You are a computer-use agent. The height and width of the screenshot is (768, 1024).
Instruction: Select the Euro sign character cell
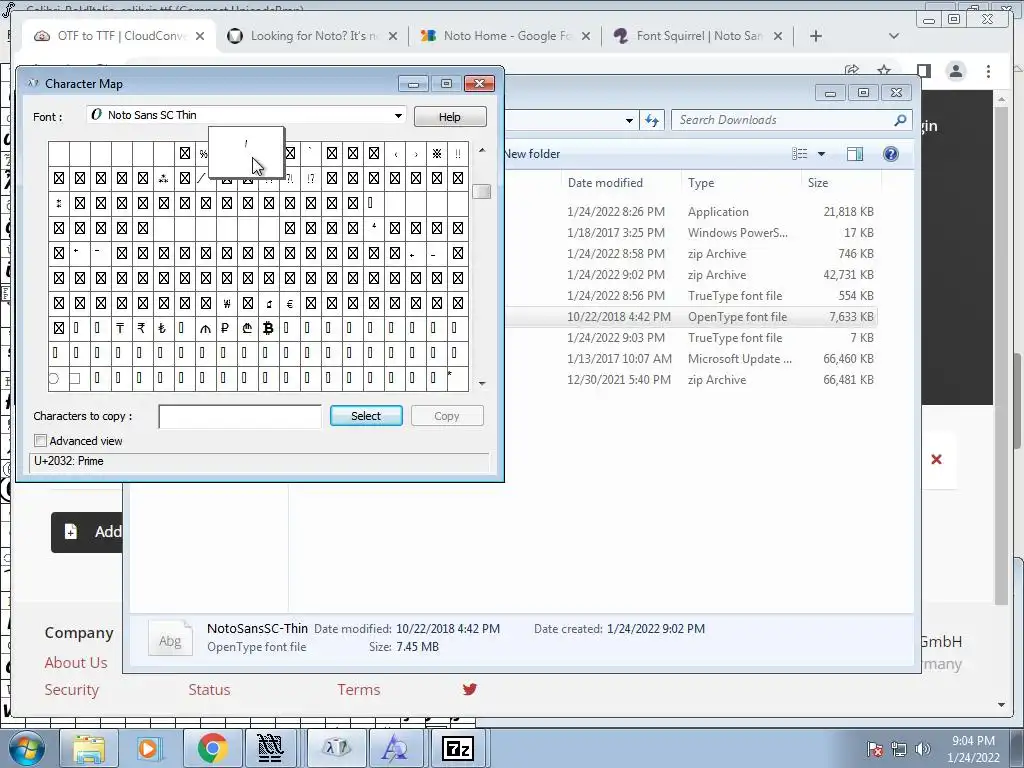tap(289, 303)
